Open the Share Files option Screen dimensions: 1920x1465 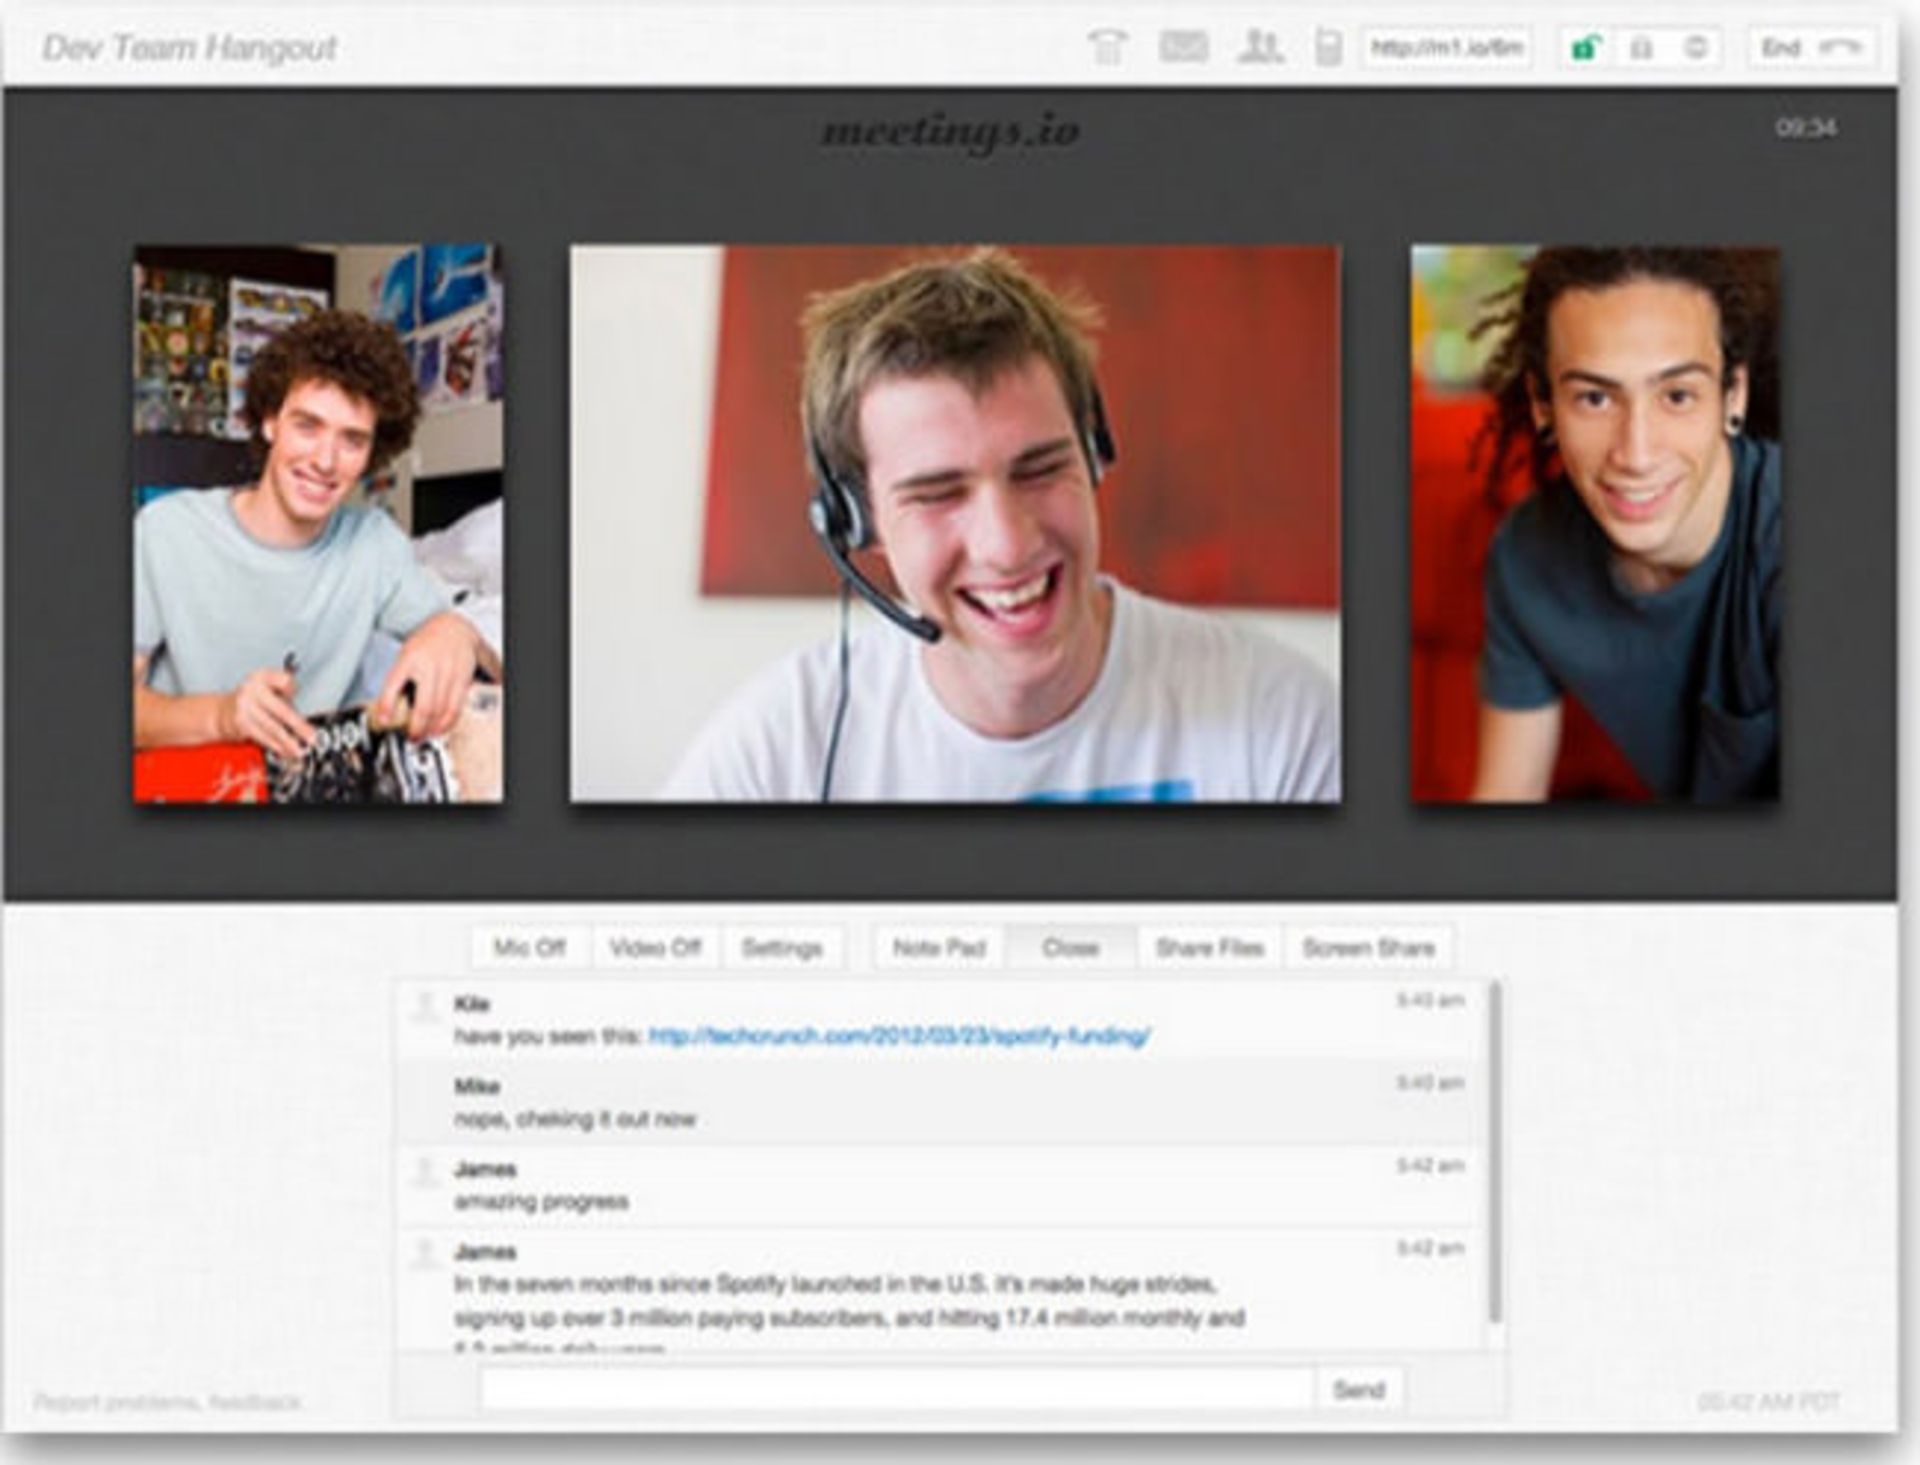(1209, 947)
